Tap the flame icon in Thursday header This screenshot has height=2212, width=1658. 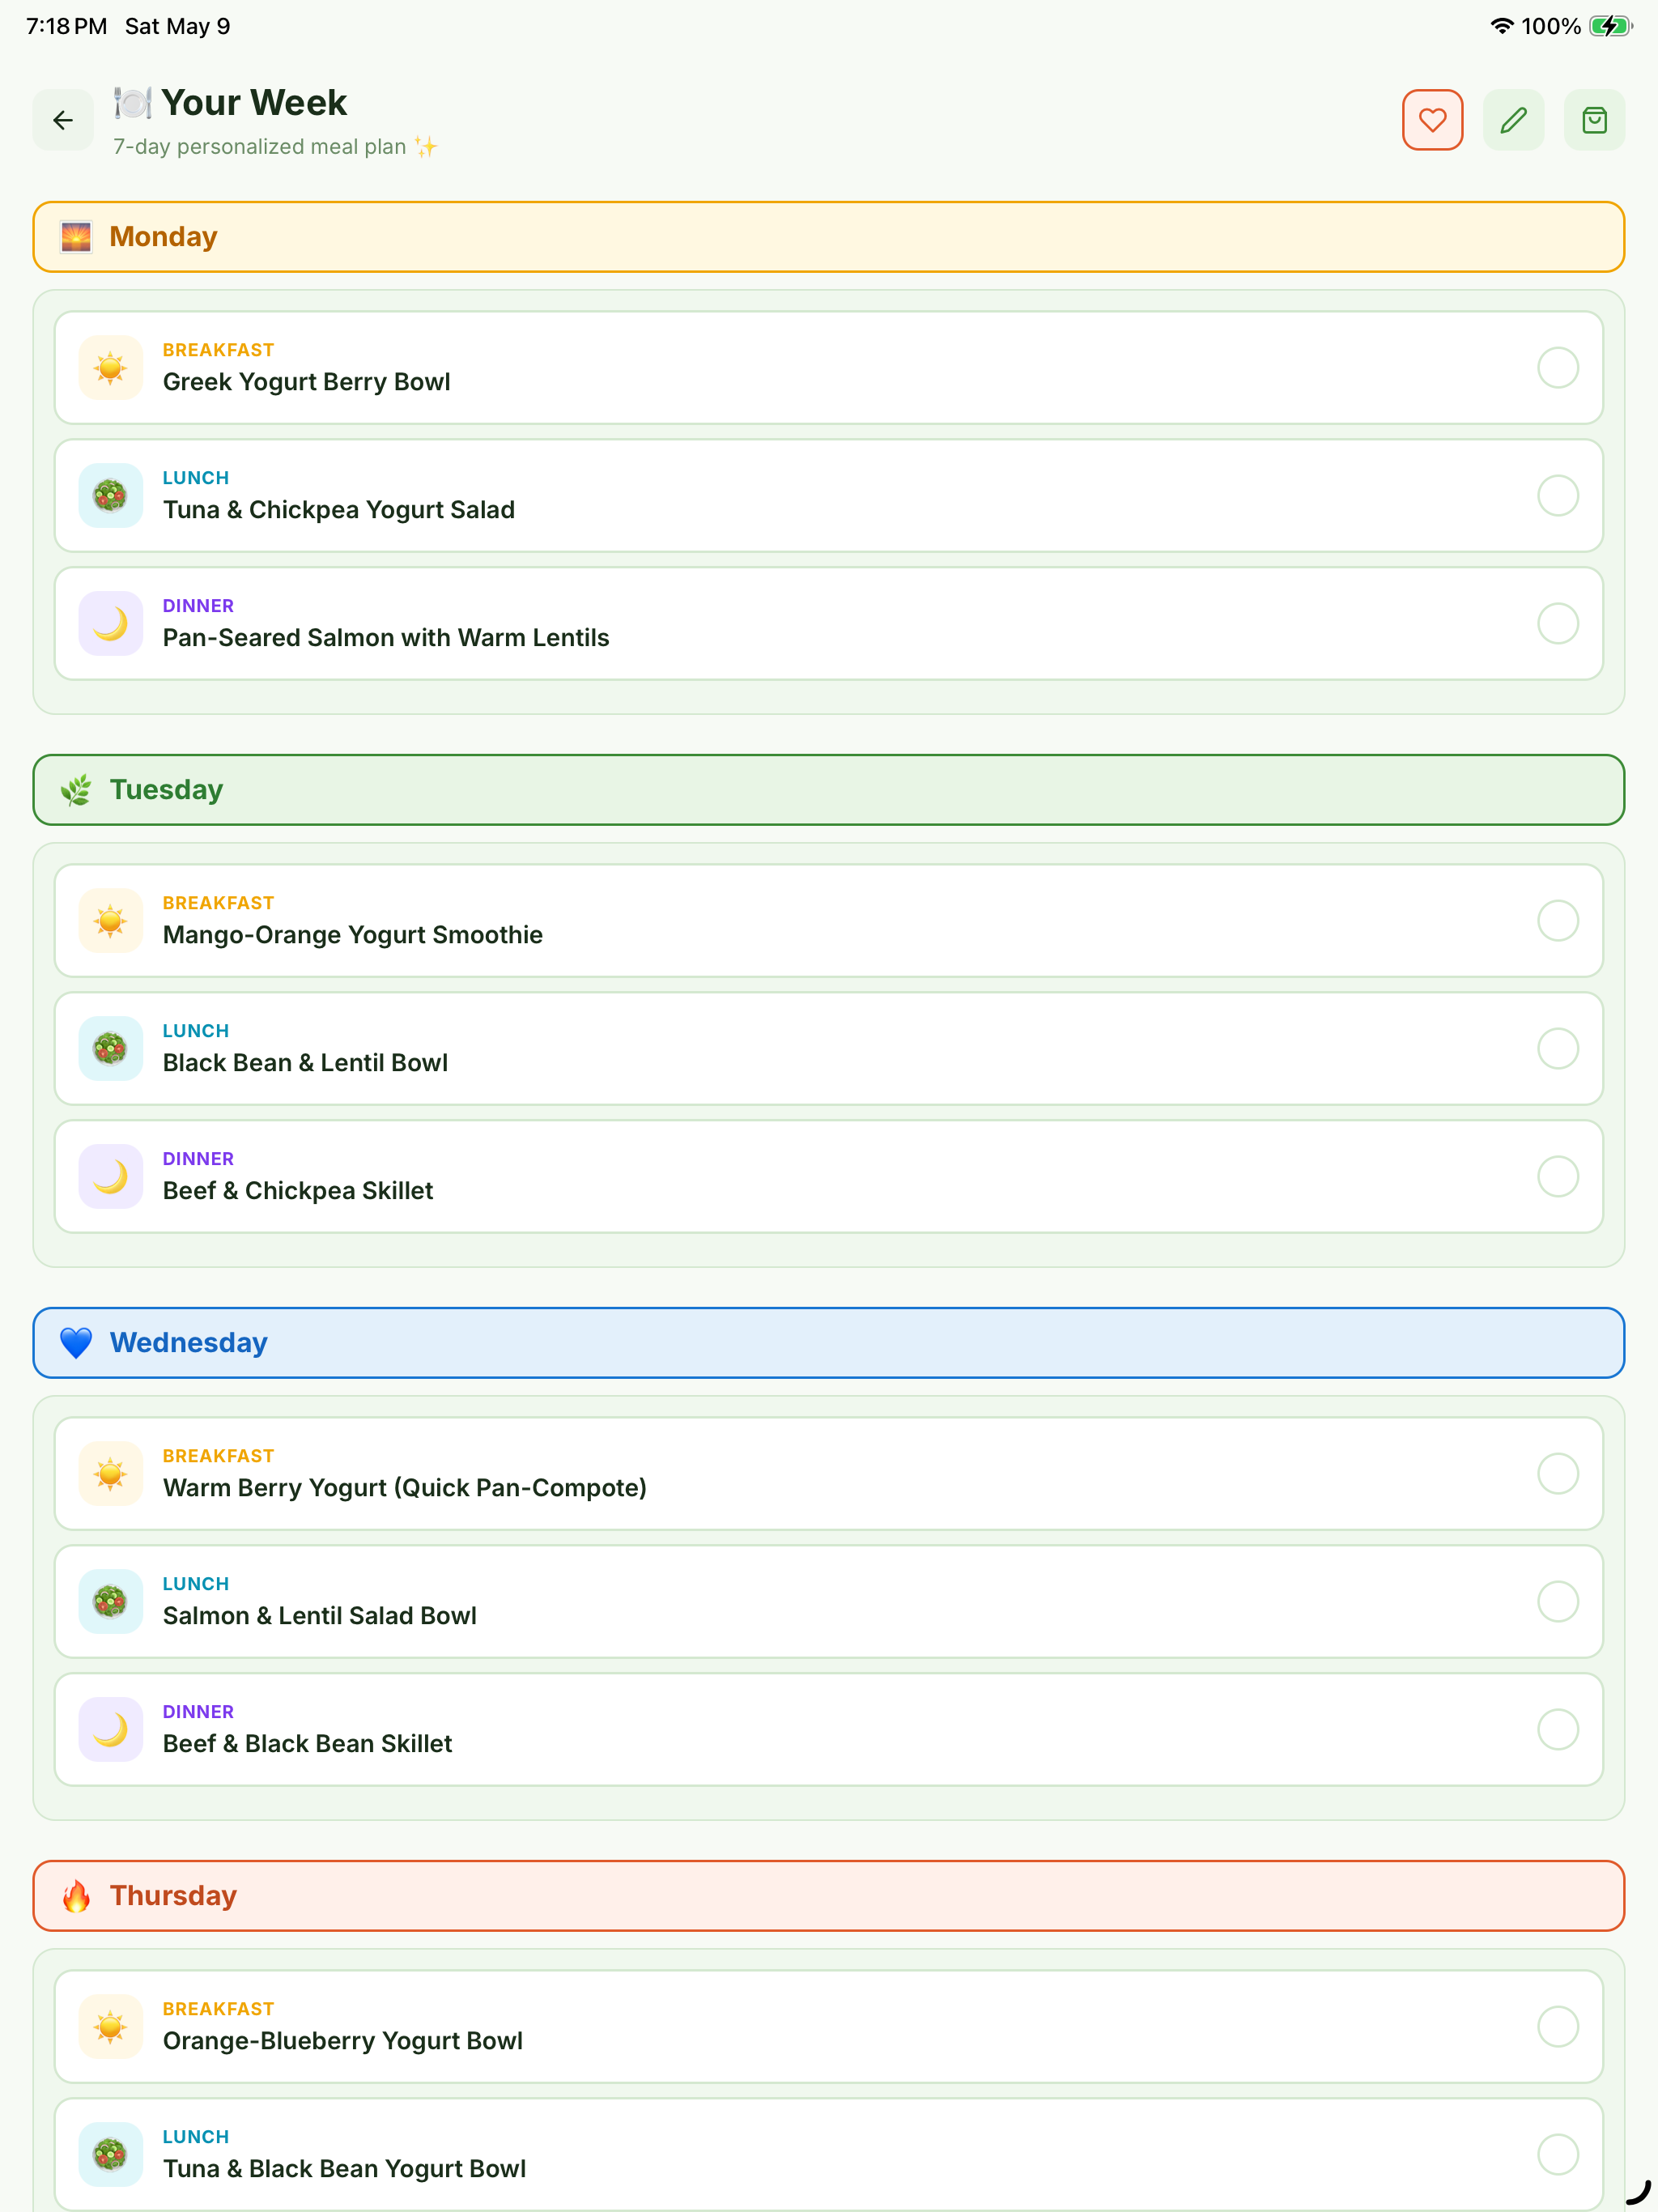pyautogui.click(x=76, y=1896)
